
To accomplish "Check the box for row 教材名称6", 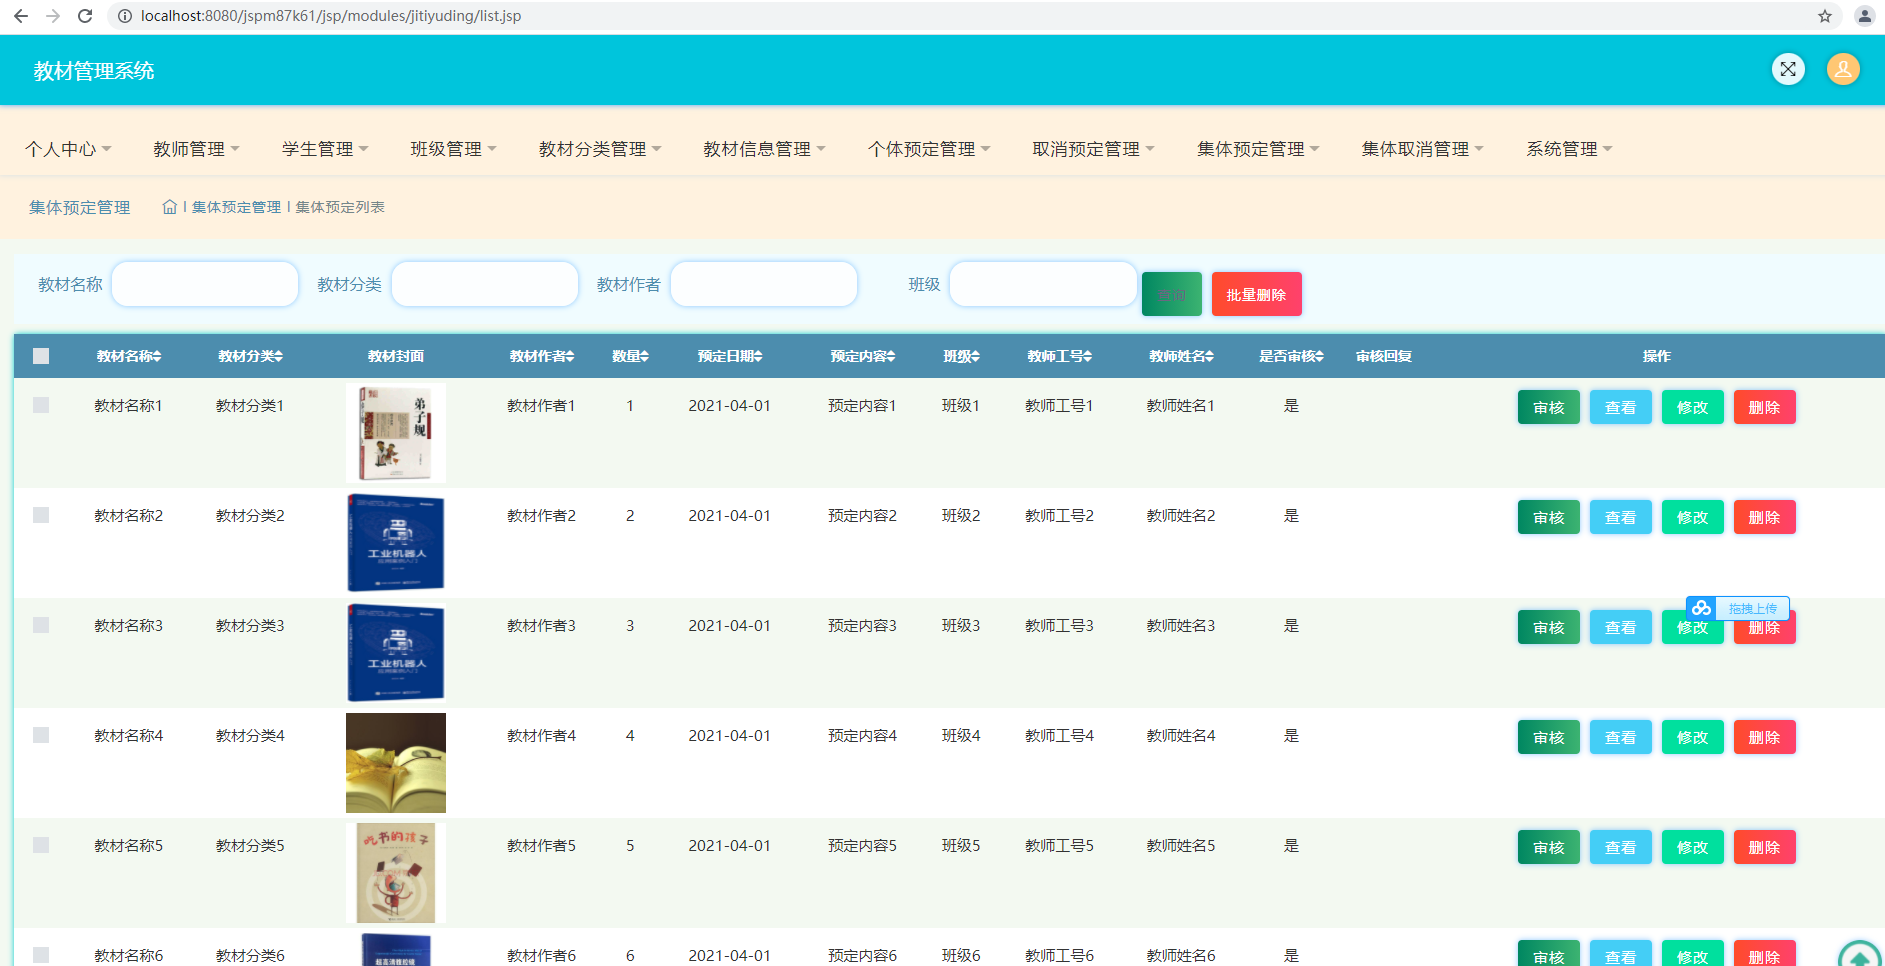I will (41, 955).
